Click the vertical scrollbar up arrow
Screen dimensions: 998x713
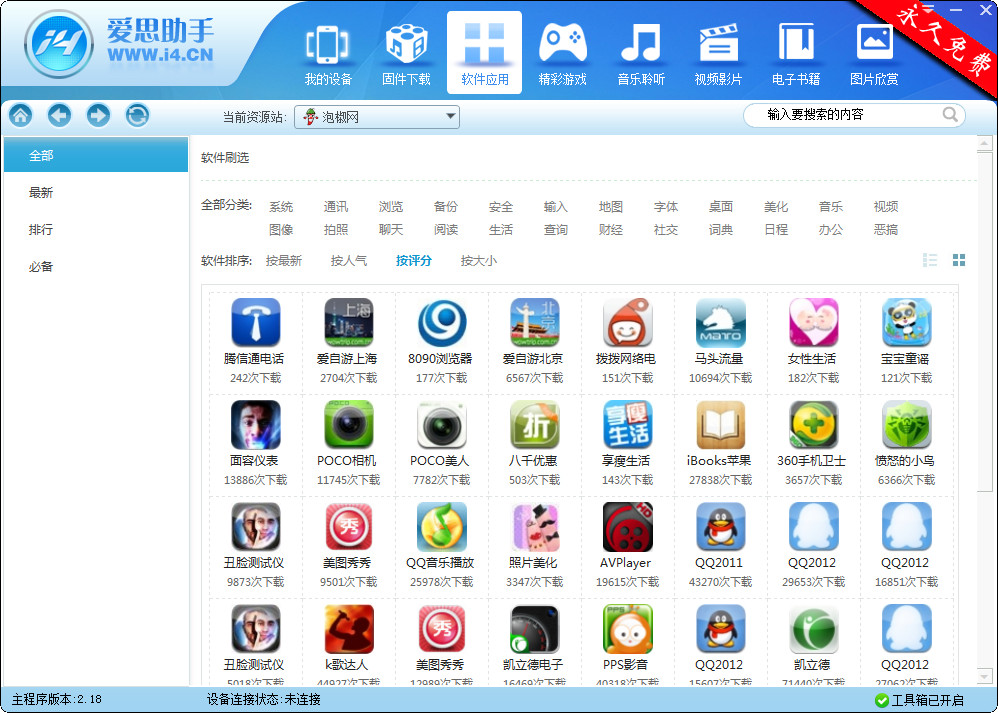point(985,144)
